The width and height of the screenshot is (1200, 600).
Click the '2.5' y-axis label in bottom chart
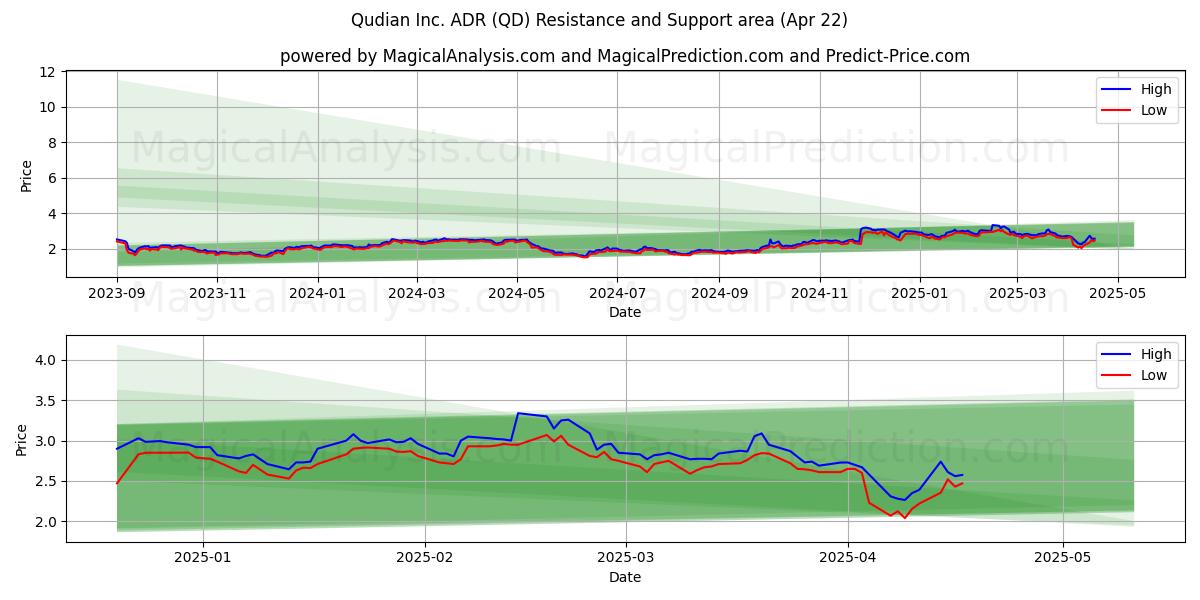pyautogui.click(x=45, y=482)
